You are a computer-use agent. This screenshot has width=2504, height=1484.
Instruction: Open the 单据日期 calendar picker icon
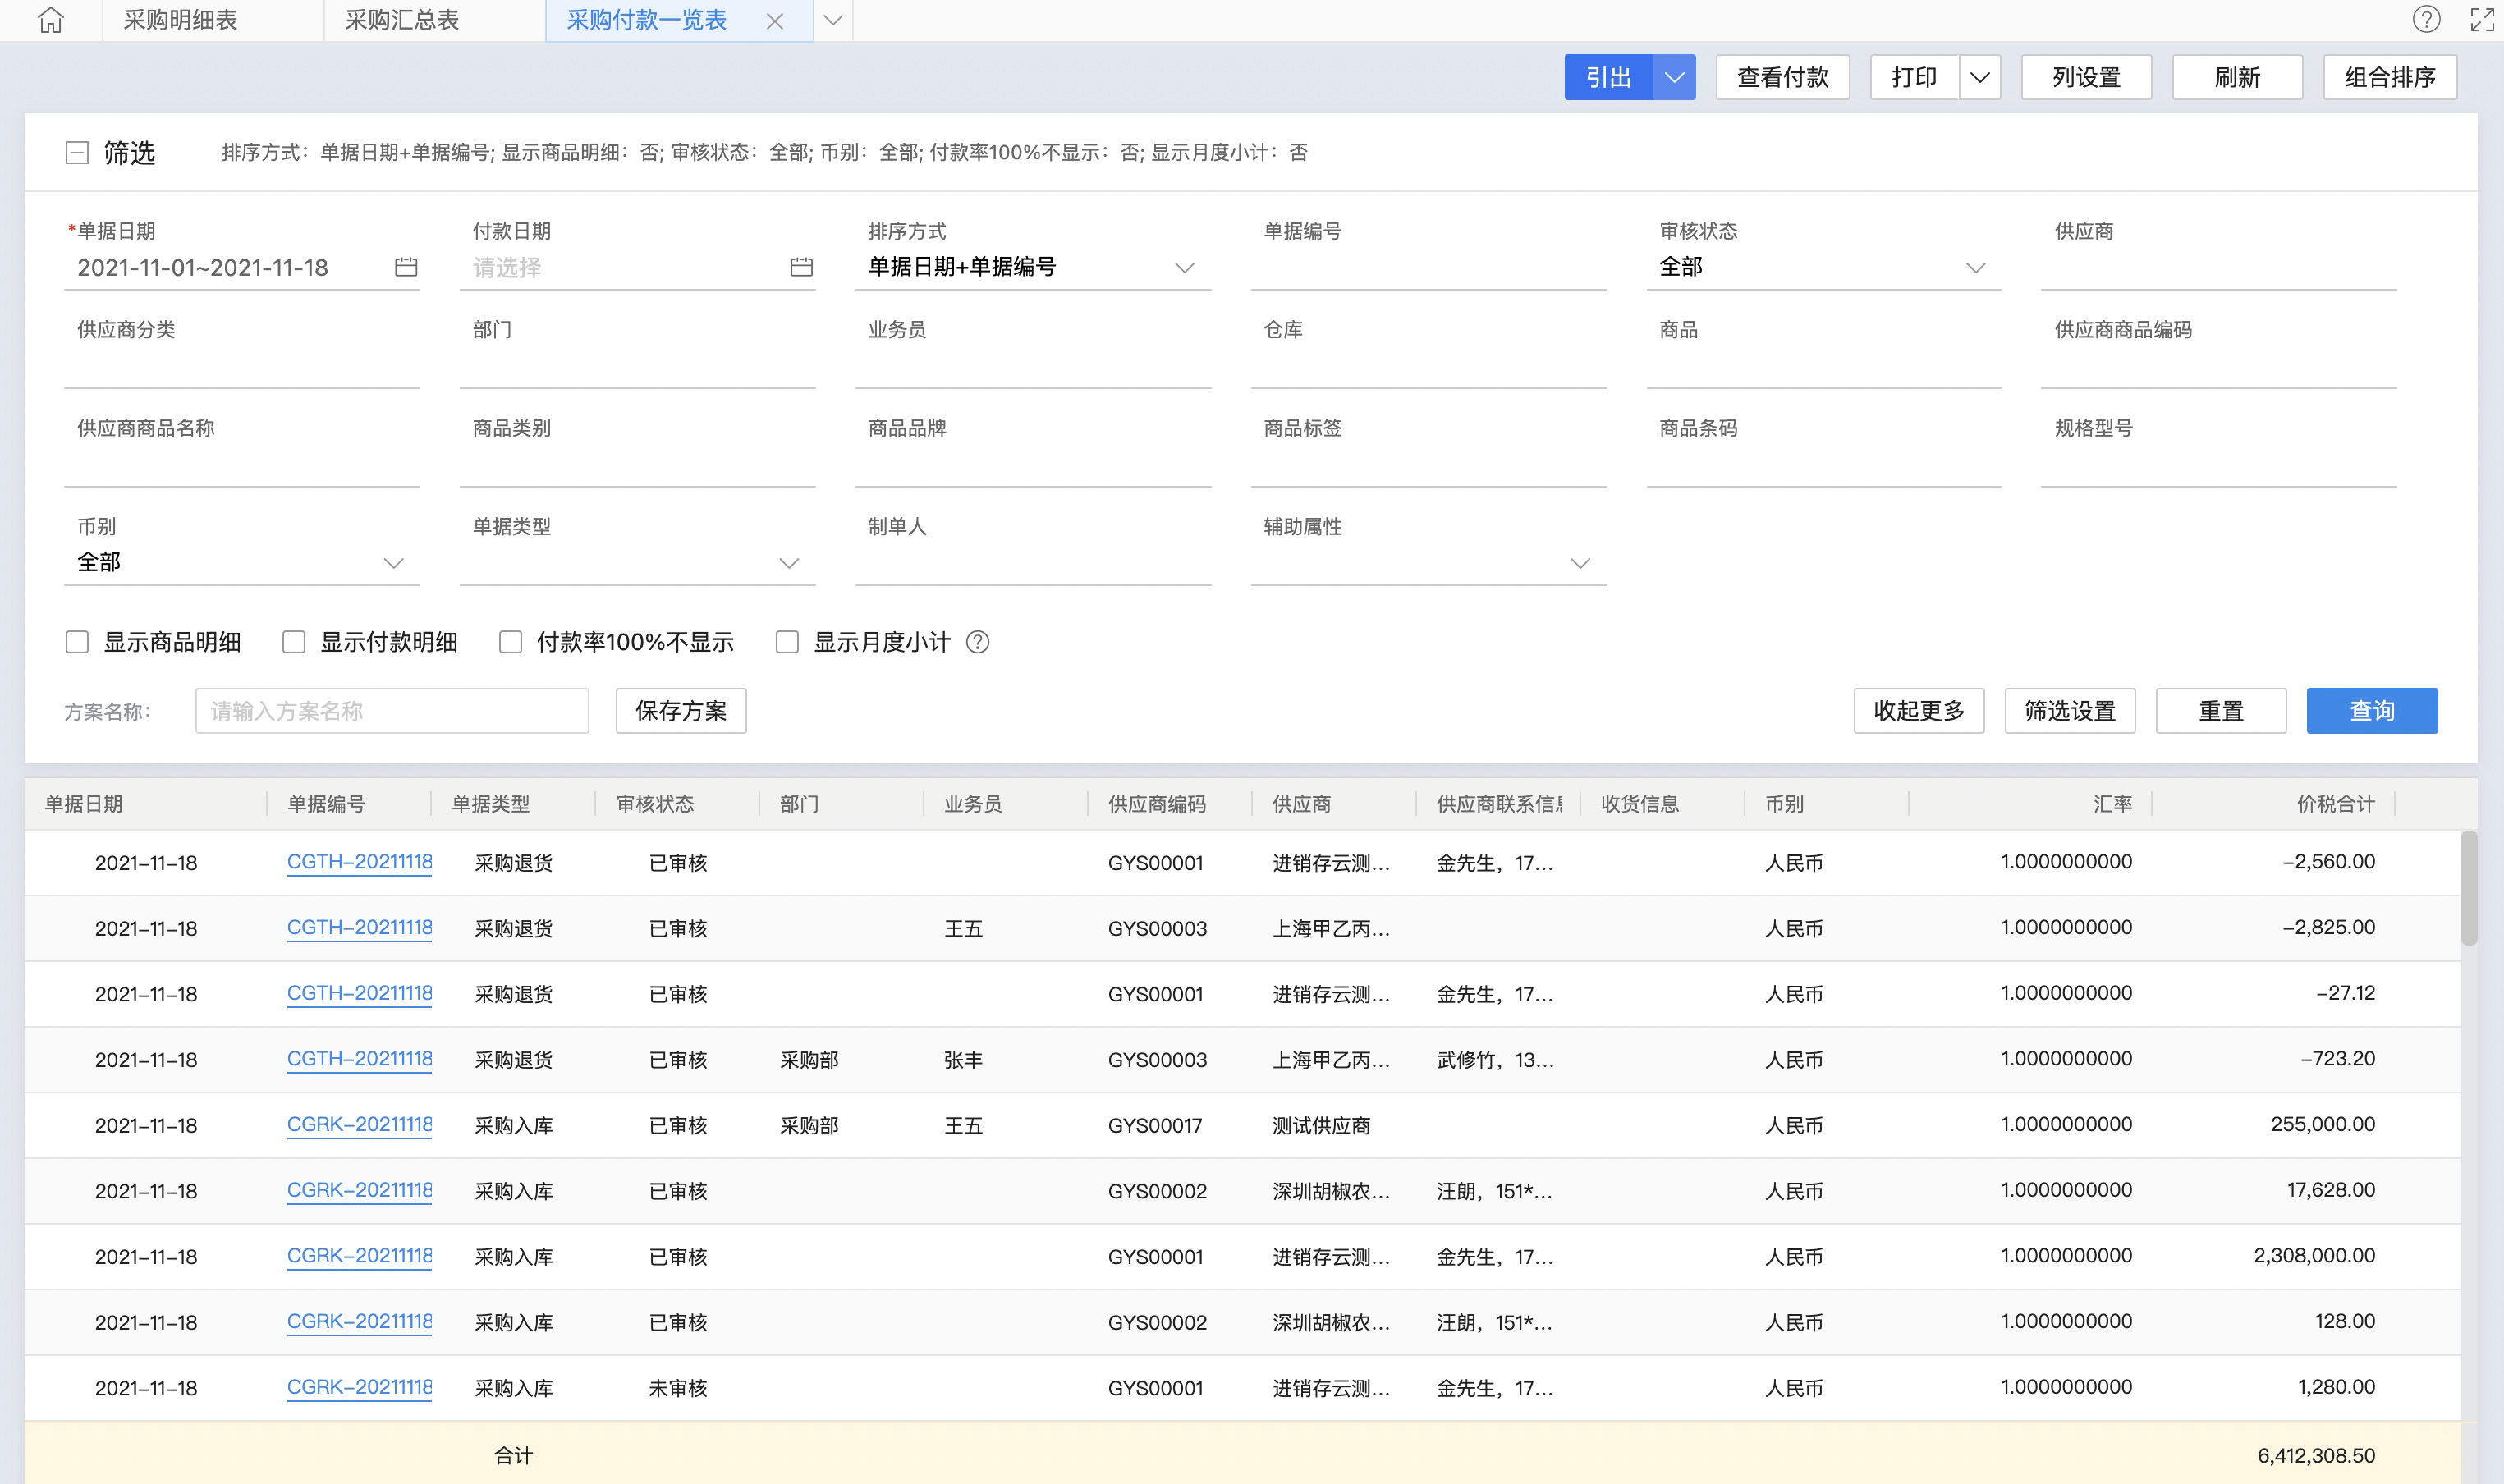click(x=405, y=267)
